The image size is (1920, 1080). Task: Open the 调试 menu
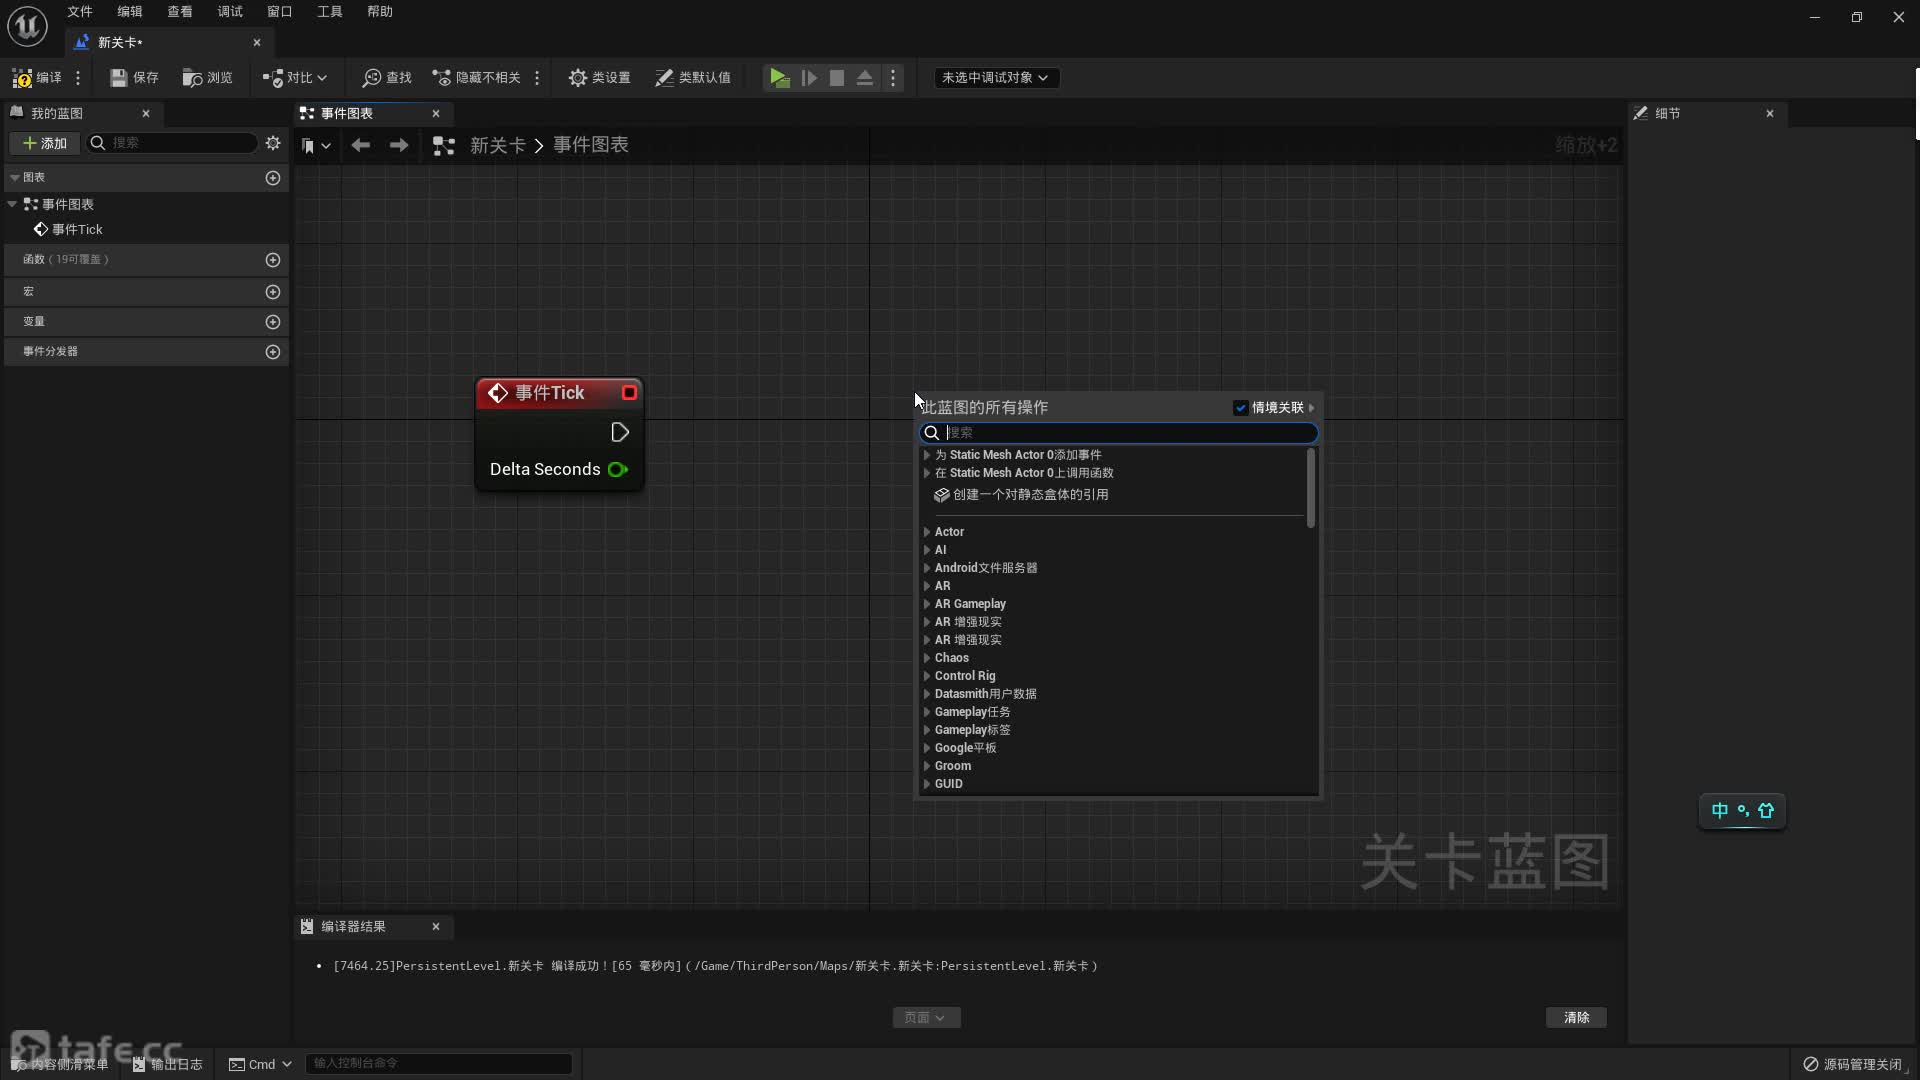(x=230, y=12)
